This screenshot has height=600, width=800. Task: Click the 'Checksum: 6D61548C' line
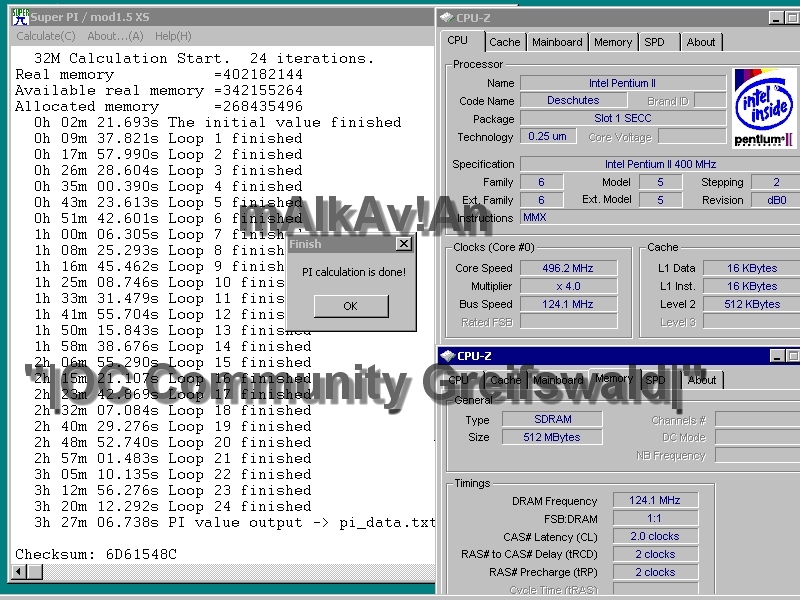tap(96, 554)
